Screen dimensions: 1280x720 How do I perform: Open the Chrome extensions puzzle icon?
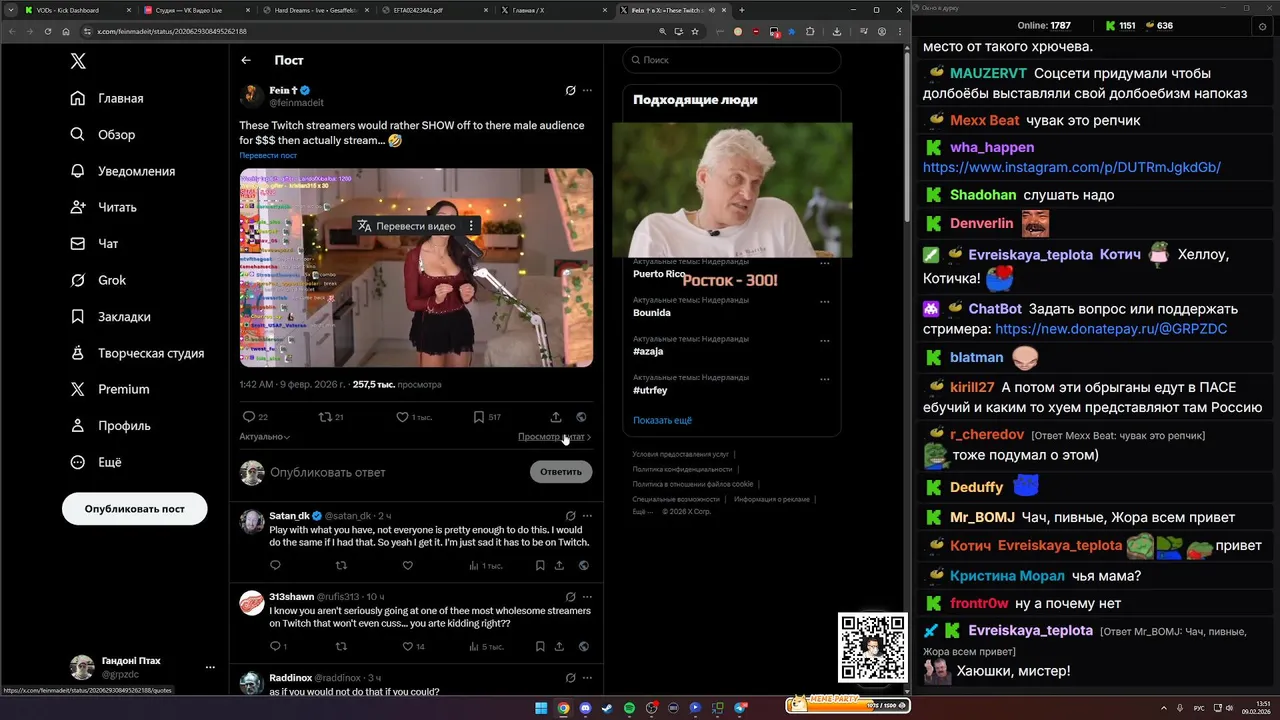point(810,31)
